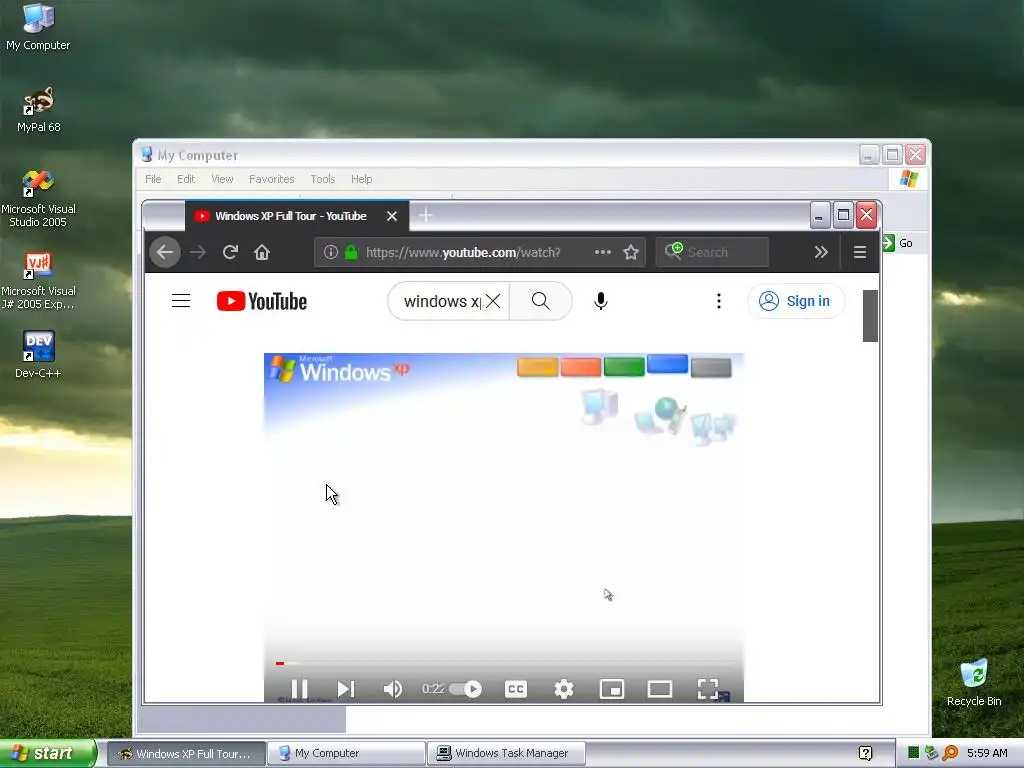Select the Windows XP Full Tour - YouTube tab
The image size is (1024, 768).
point(297,216)
